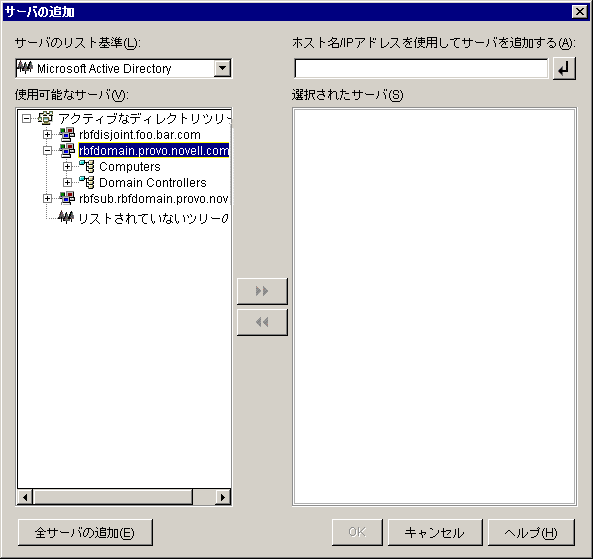Collapse the アクティブなディレクトリツリー root node
Screen dimensions: 593x559
pyautogui.click(x=26, y=119)
